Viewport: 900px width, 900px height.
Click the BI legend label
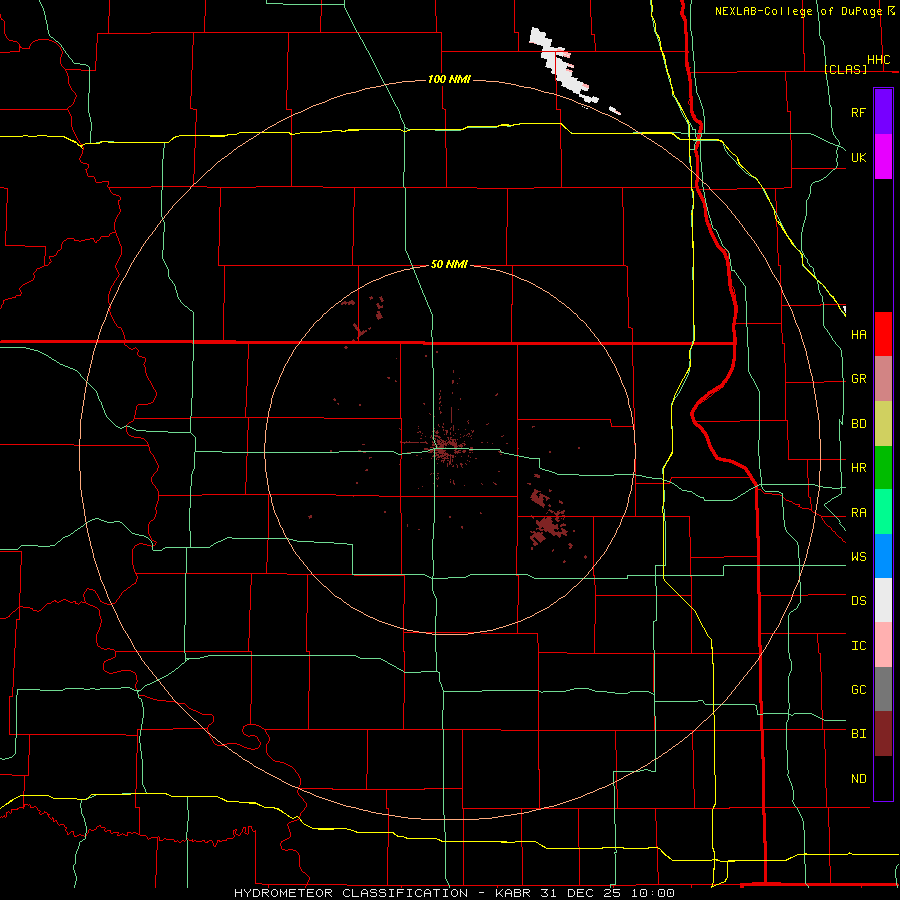[858, 734]
